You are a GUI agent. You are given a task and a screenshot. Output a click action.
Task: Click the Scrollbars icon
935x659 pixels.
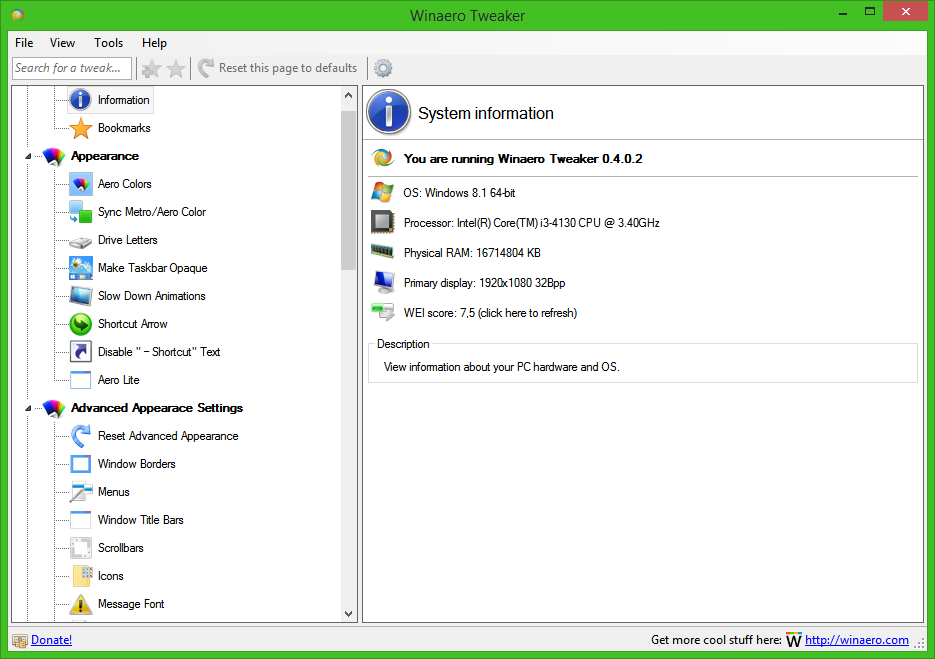81,548
